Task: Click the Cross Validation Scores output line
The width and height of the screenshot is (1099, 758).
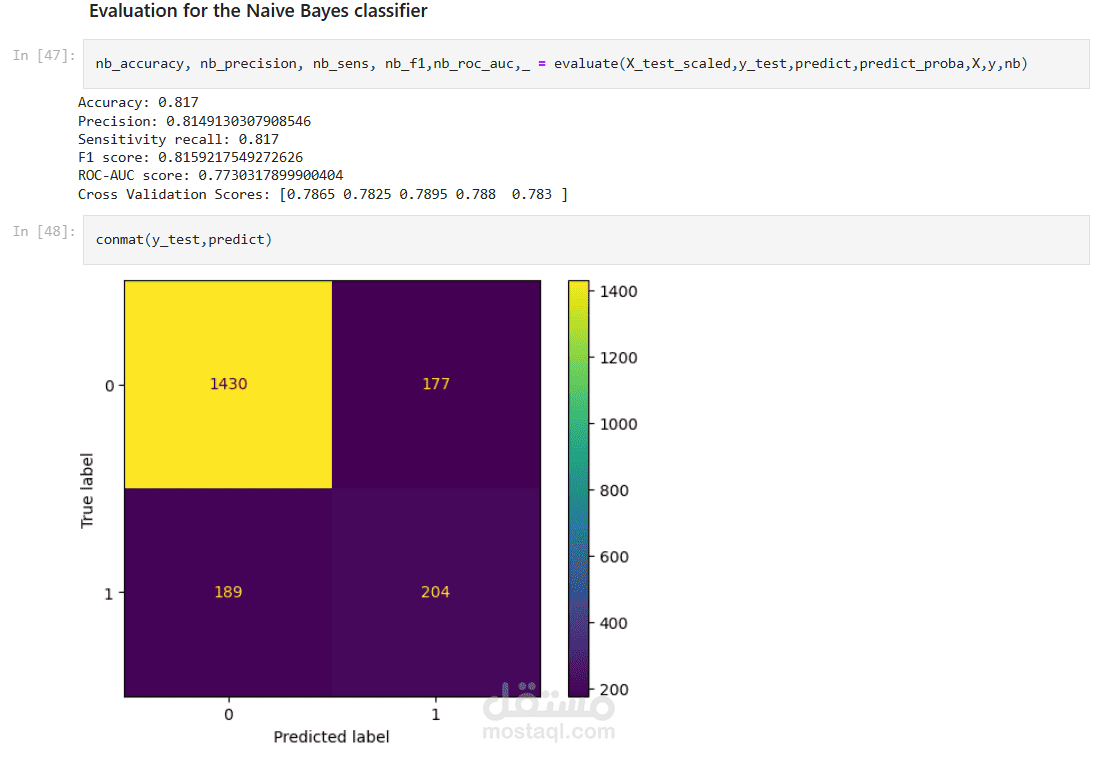Action: click(x=323, y=194)
